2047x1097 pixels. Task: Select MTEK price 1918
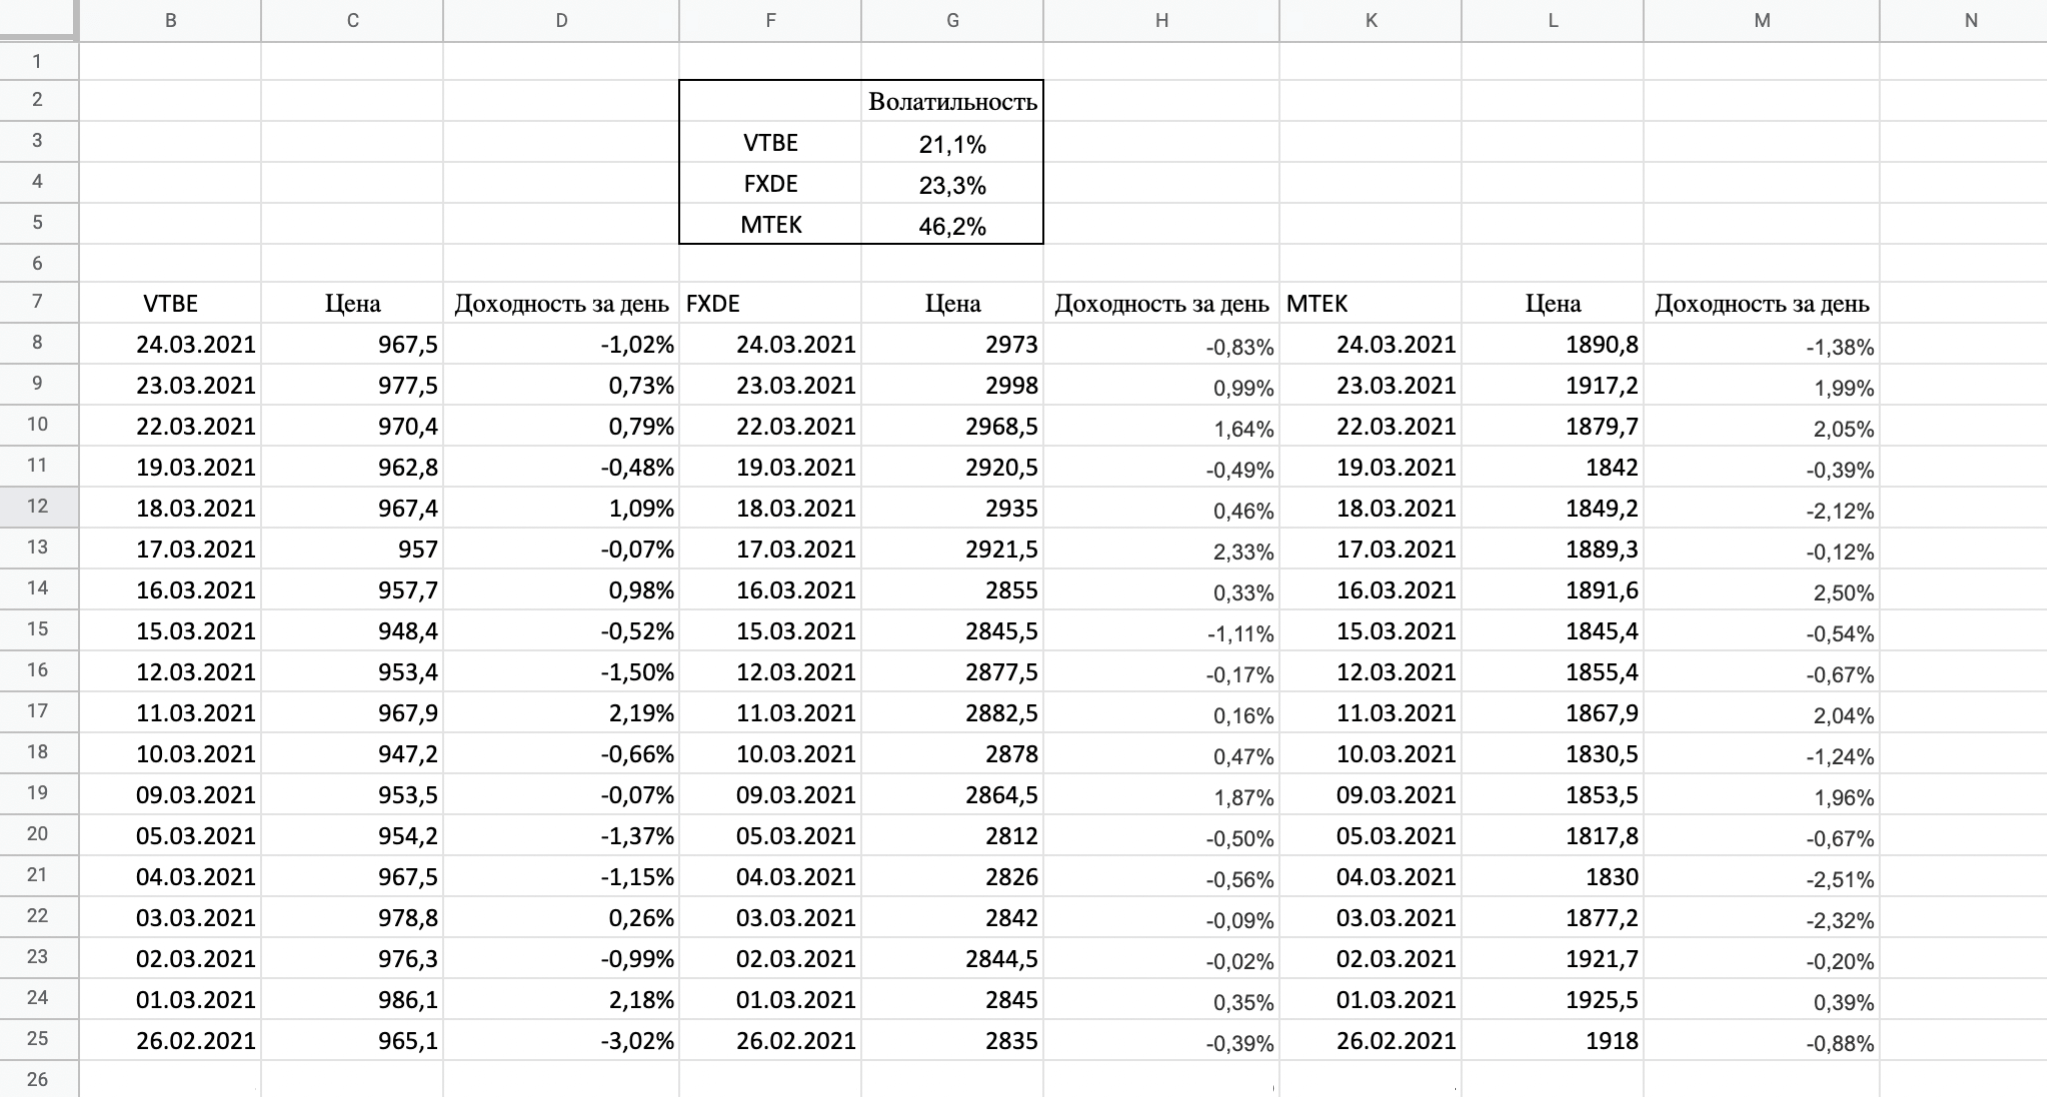click(1552, 1041)
